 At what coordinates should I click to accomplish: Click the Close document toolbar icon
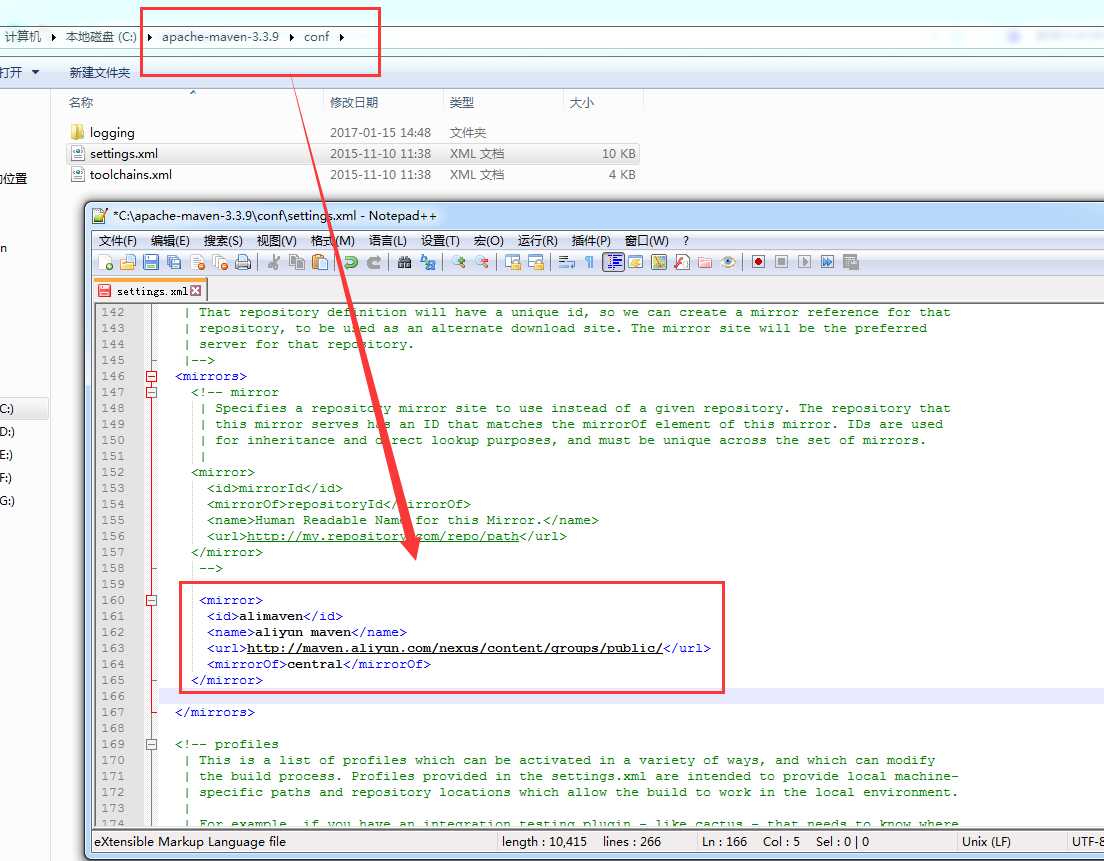[x=197, y=263]
